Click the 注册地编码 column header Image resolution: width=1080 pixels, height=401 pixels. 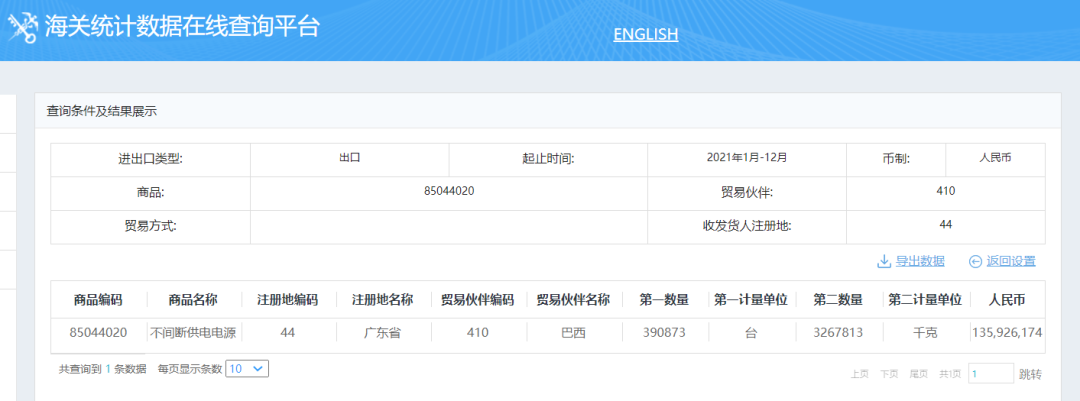(x=288, y=300)
